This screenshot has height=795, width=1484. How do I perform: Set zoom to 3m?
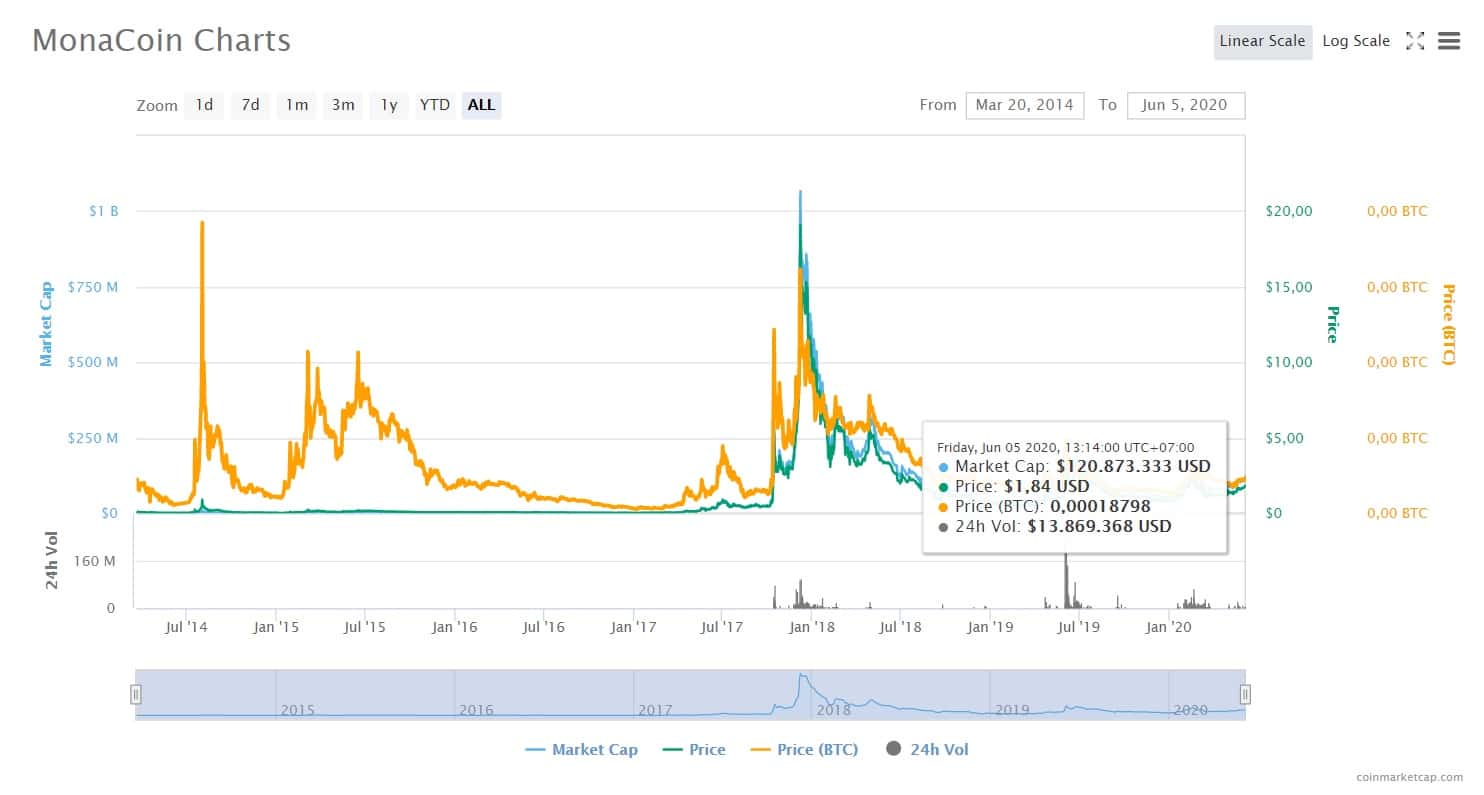click(343, 105)
